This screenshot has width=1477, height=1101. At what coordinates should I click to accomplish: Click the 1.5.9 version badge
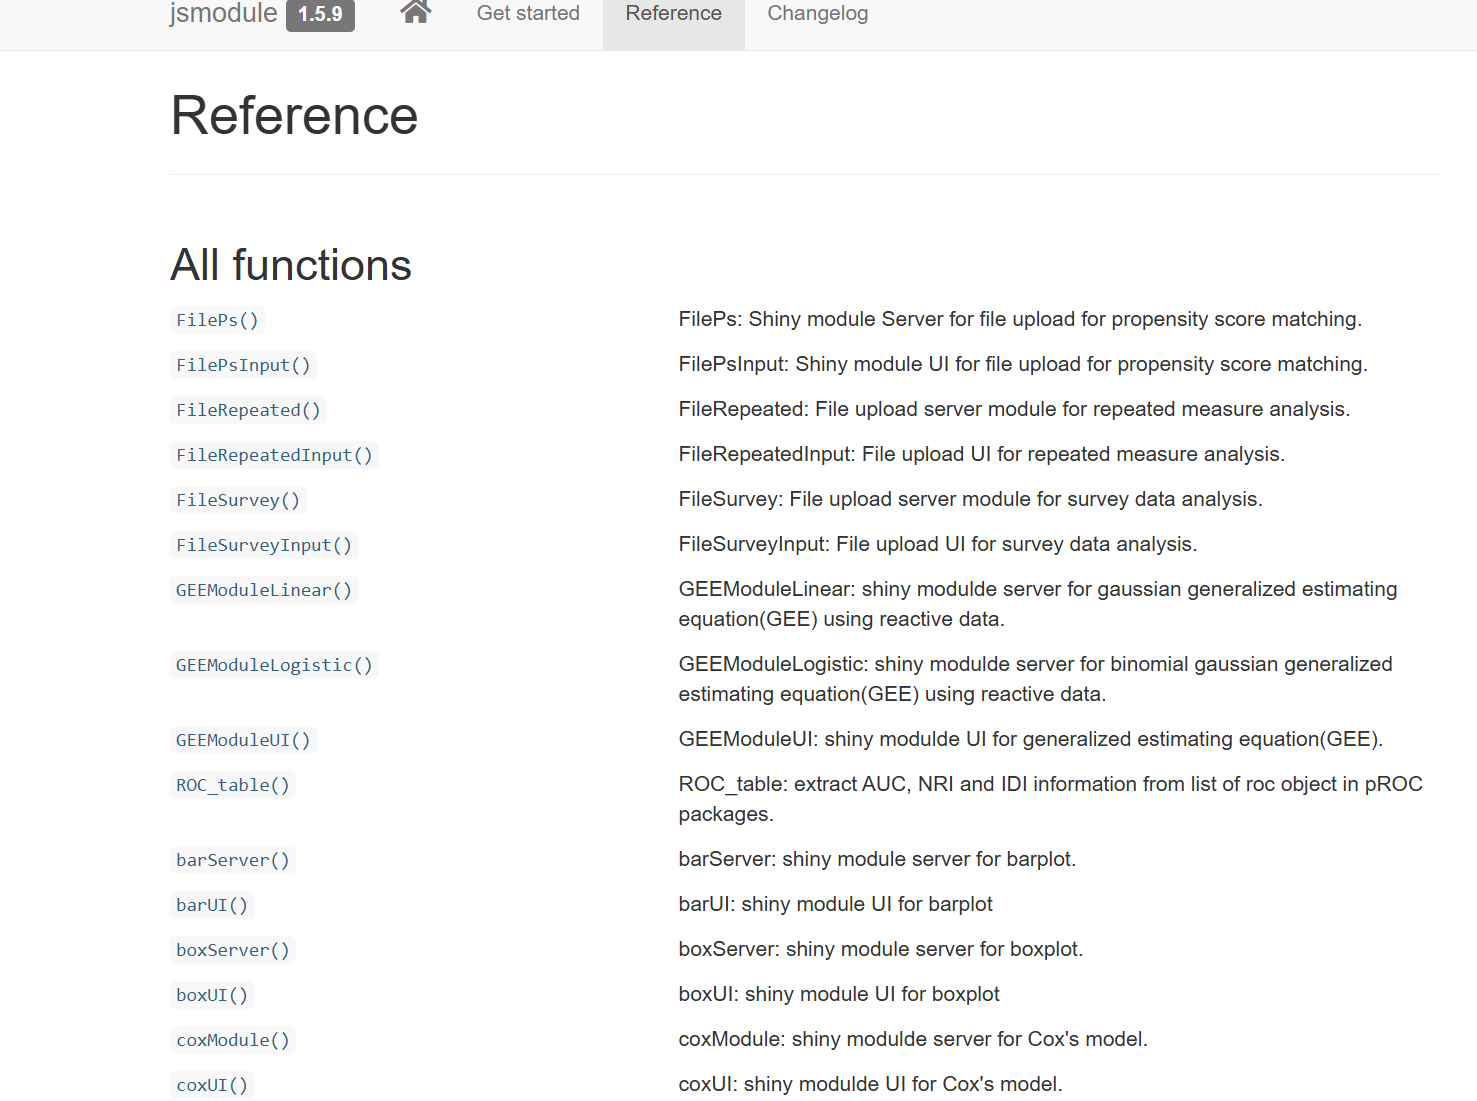click(x=320, y=15)
